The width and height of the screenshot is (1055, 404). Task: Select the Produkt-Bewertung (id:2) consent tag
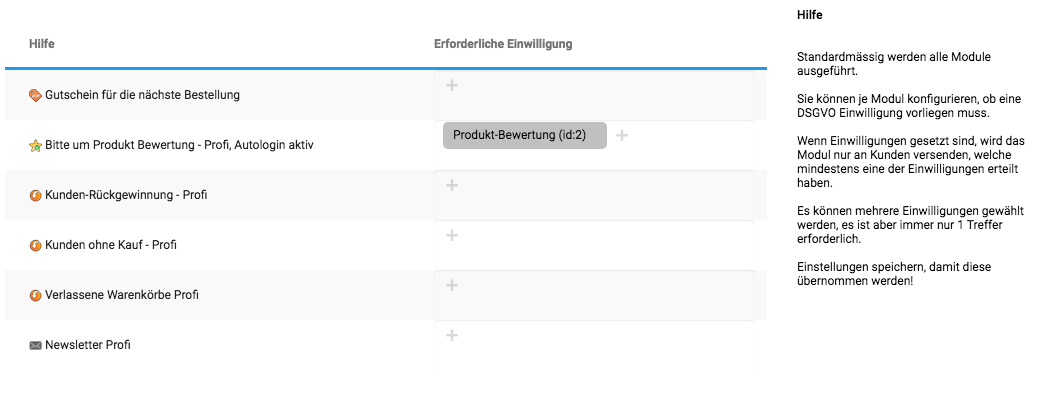coord(525,135)
